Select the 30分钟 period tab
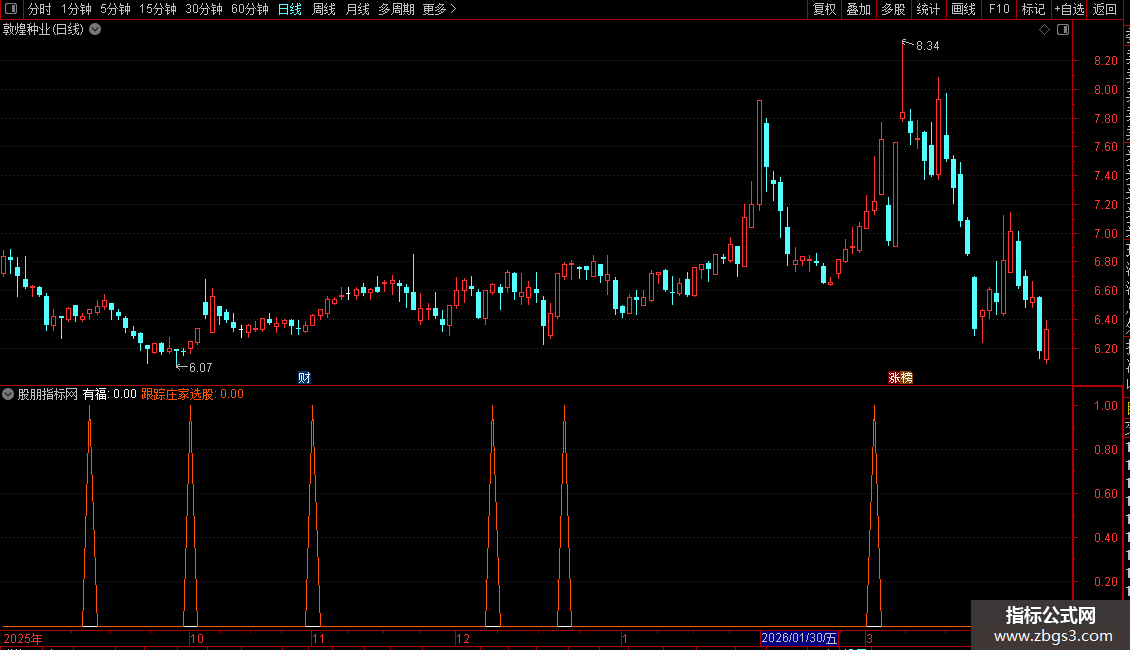Image resolution: width=1130 pixels, height=650 pixels. [204, 9]
